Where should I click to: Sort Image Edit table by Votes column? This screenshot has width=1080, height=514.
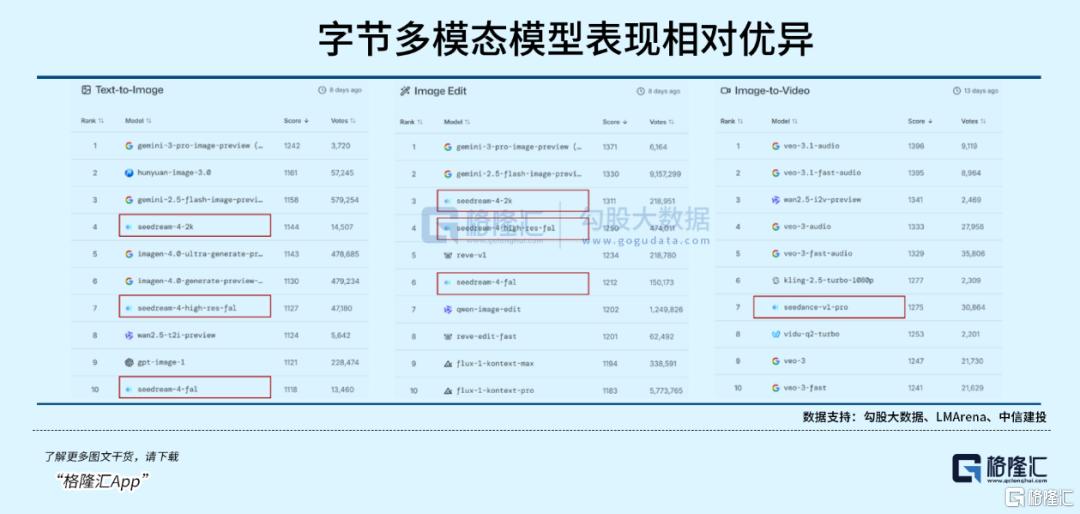661,122
